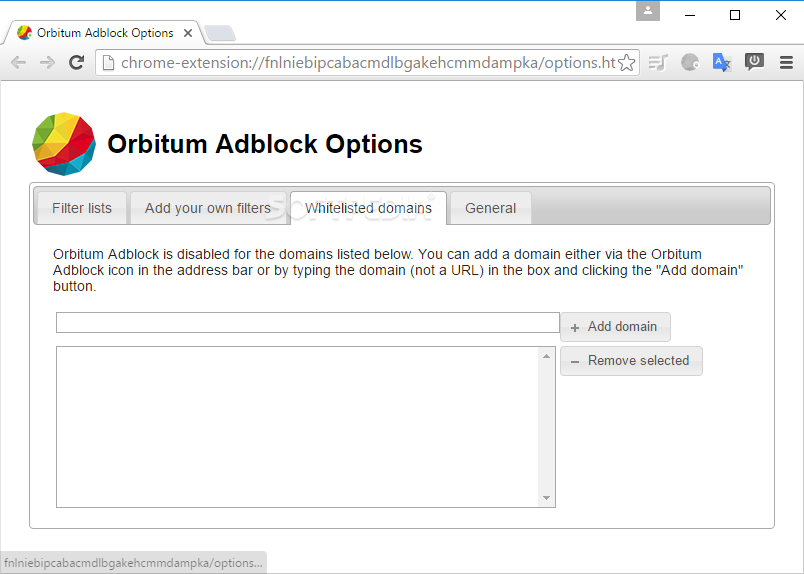Reload the options page
Viewport: 804px width, 574px height.
click(77, 63)
